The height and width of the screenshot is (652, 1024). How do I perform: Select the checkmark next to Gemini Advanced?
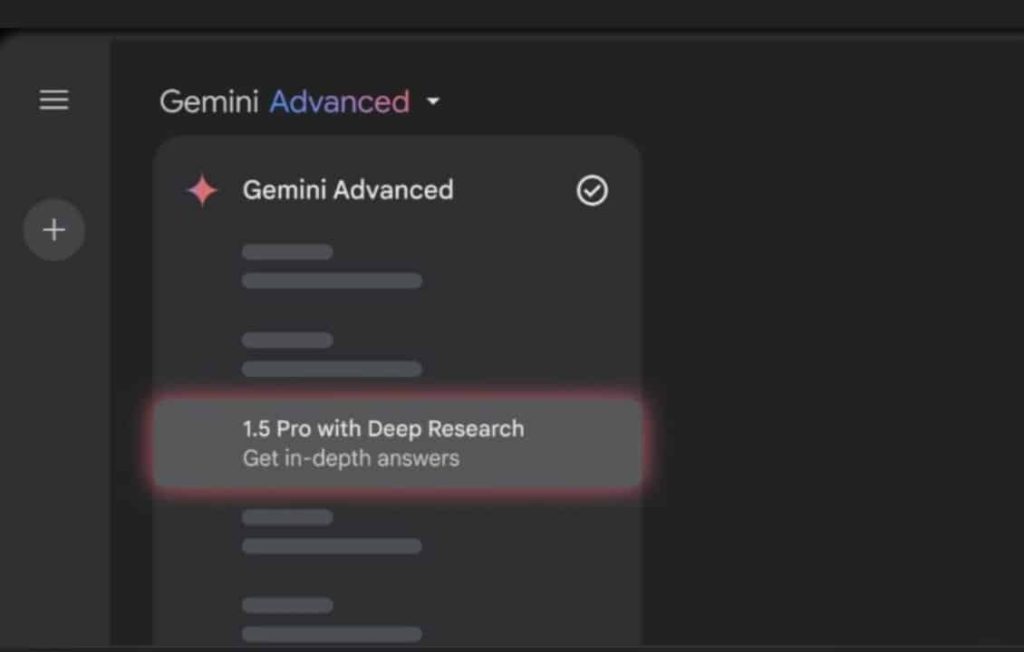coord(591,190)
